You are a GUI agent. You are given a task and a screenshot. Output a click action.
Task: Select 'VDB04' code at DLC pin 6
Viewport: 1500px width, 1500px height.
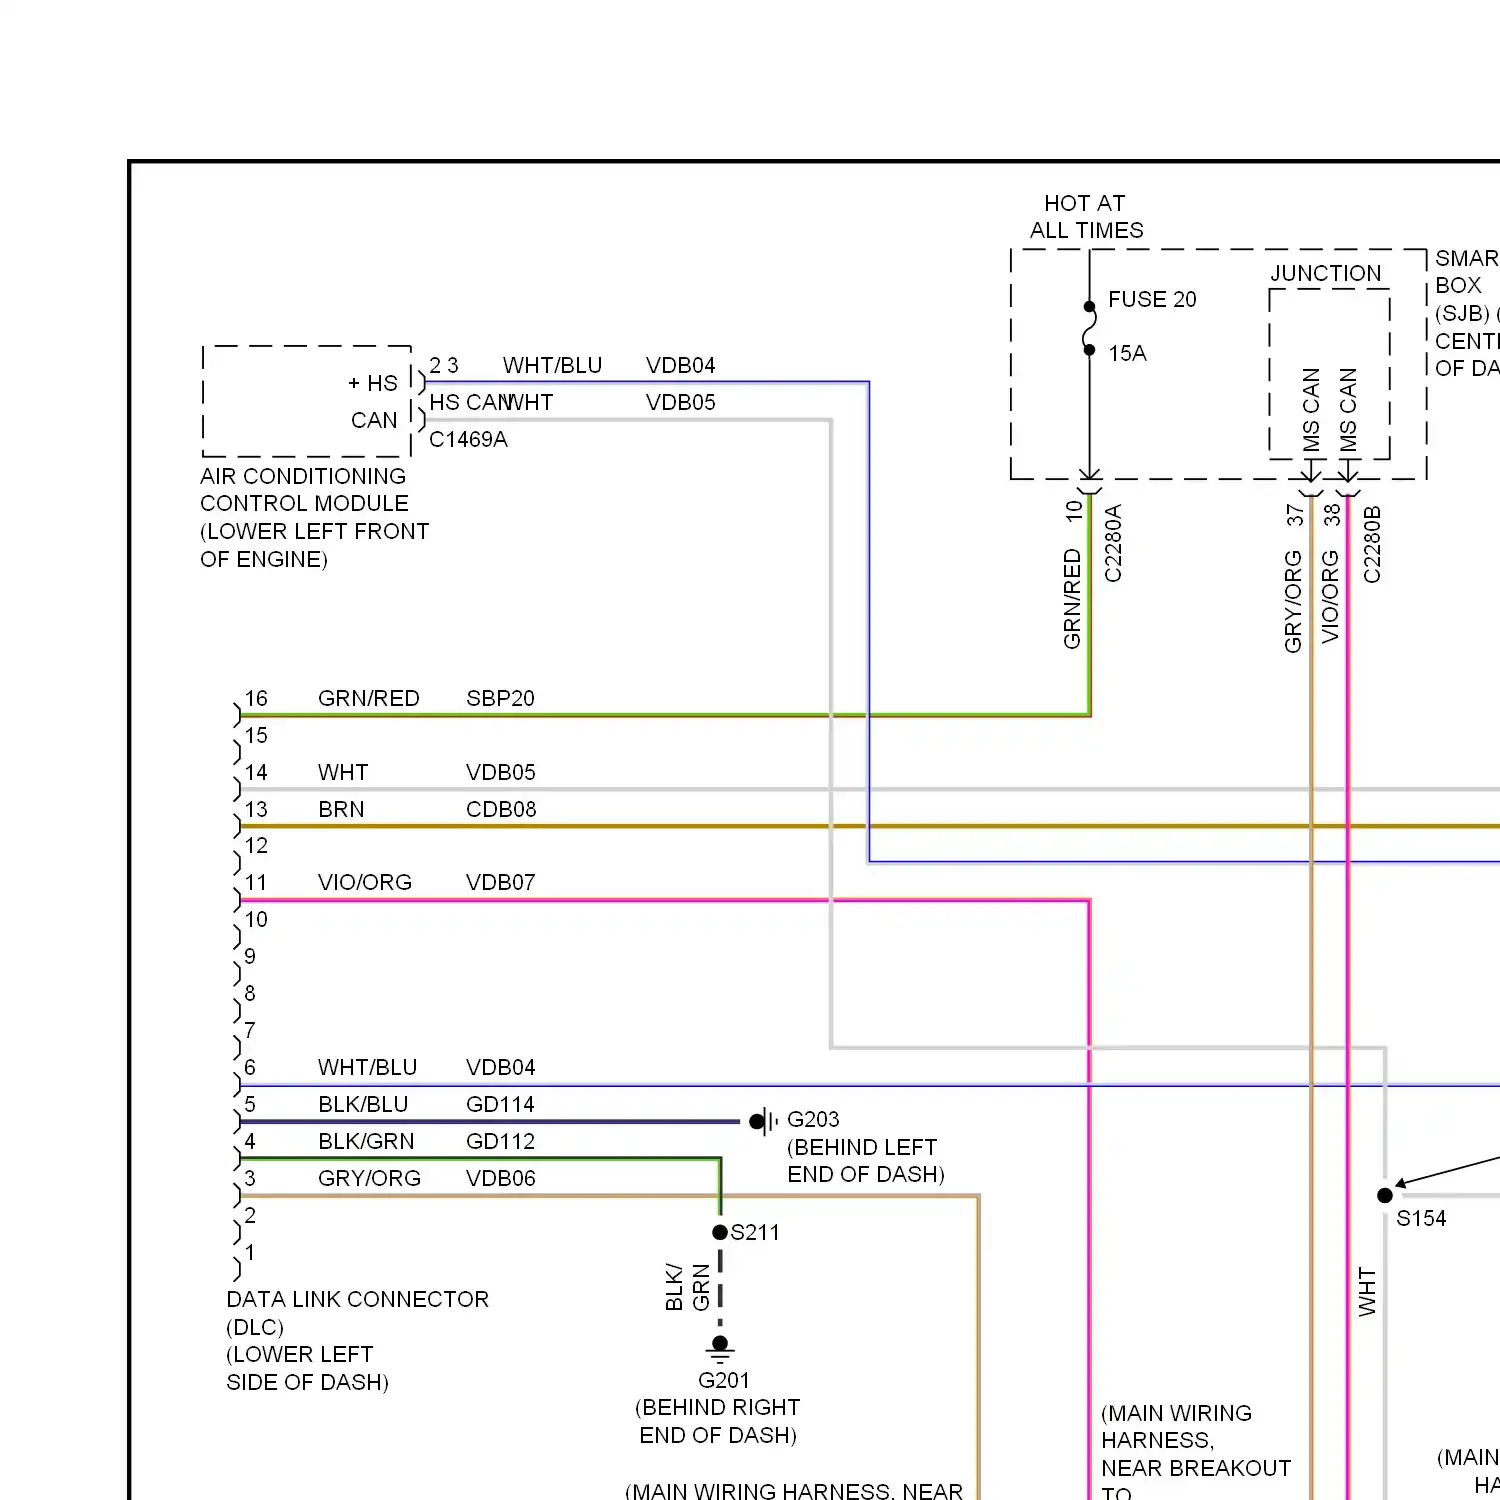click(x=500, y=1067)
